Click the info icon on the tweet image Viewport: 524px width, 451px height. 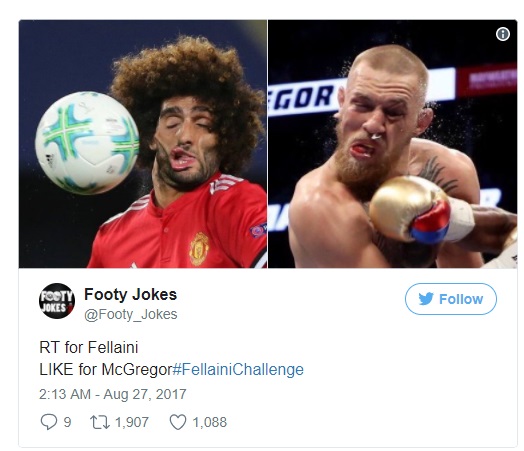pos(503,34)
